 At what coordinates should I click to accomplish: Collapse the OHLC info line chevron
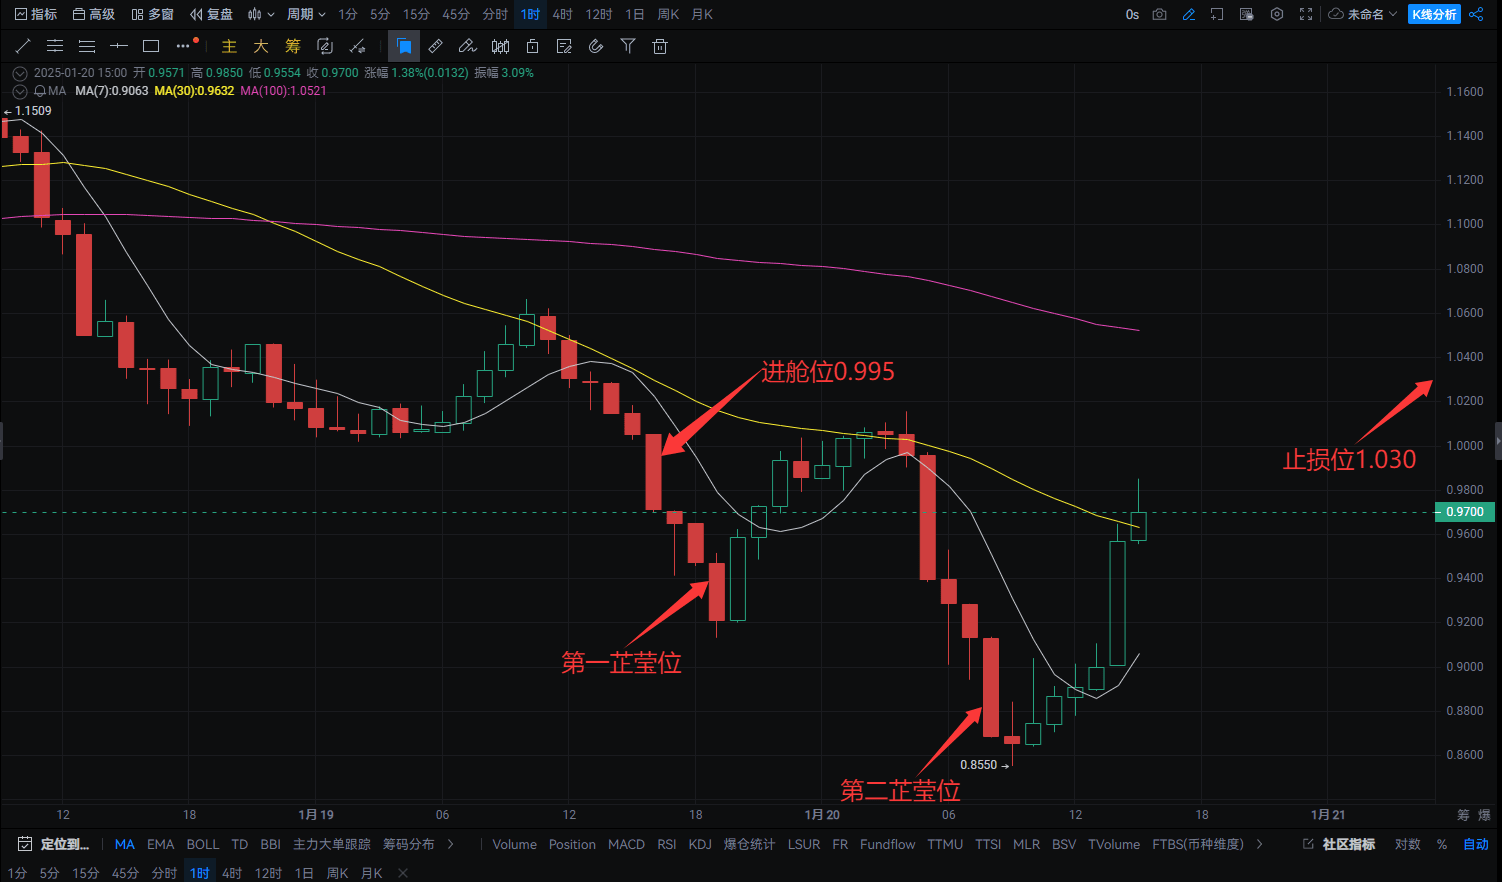point(20,73)
